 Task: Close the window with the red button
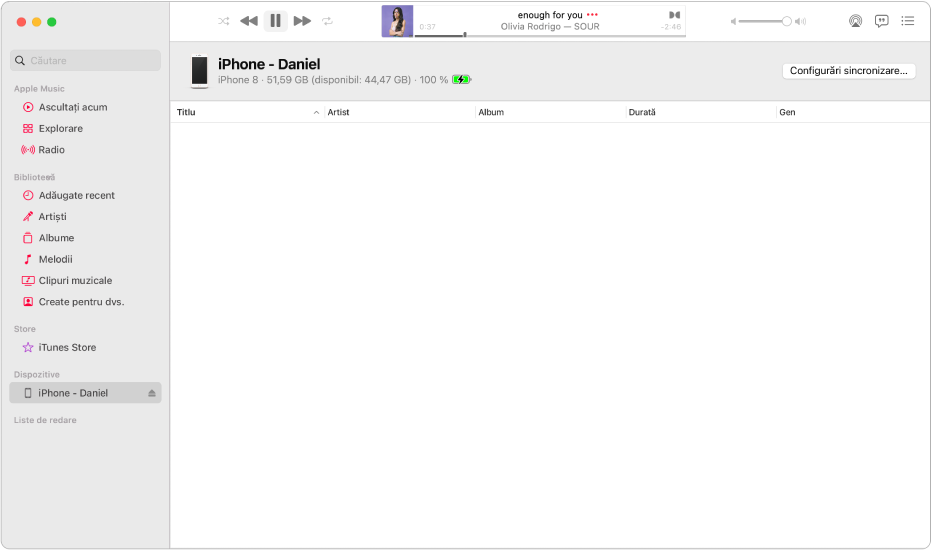(21, 22)
